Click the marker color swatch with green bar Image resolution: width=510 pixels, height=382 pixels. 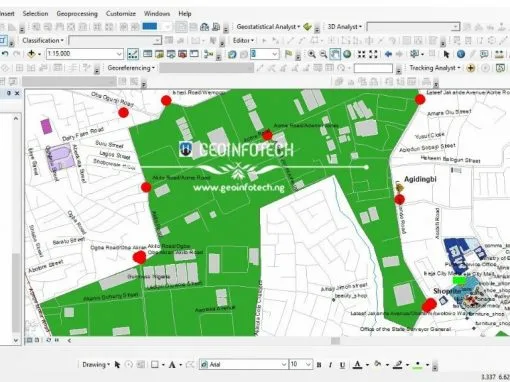click(x=417, y=365)
